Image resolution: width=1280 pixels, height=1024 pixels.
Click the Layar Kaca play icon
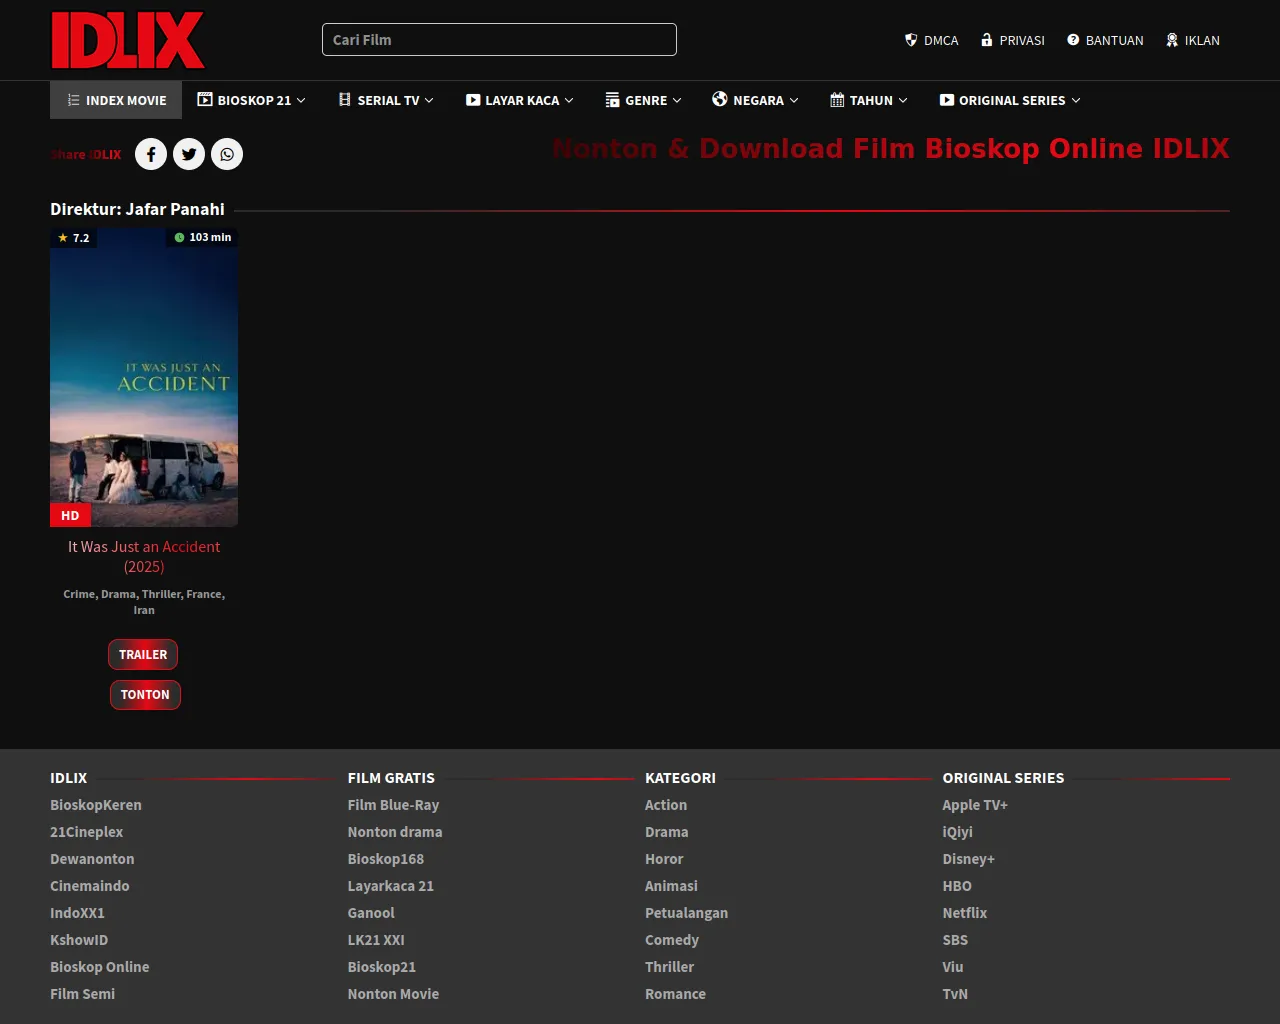pyautogui.click(x=473, y=100)
